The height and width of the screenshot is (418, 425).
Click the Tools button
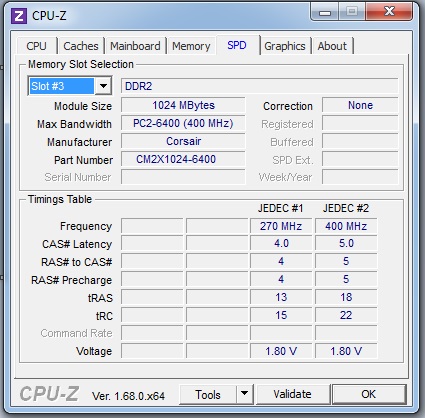tap(208, 394)
